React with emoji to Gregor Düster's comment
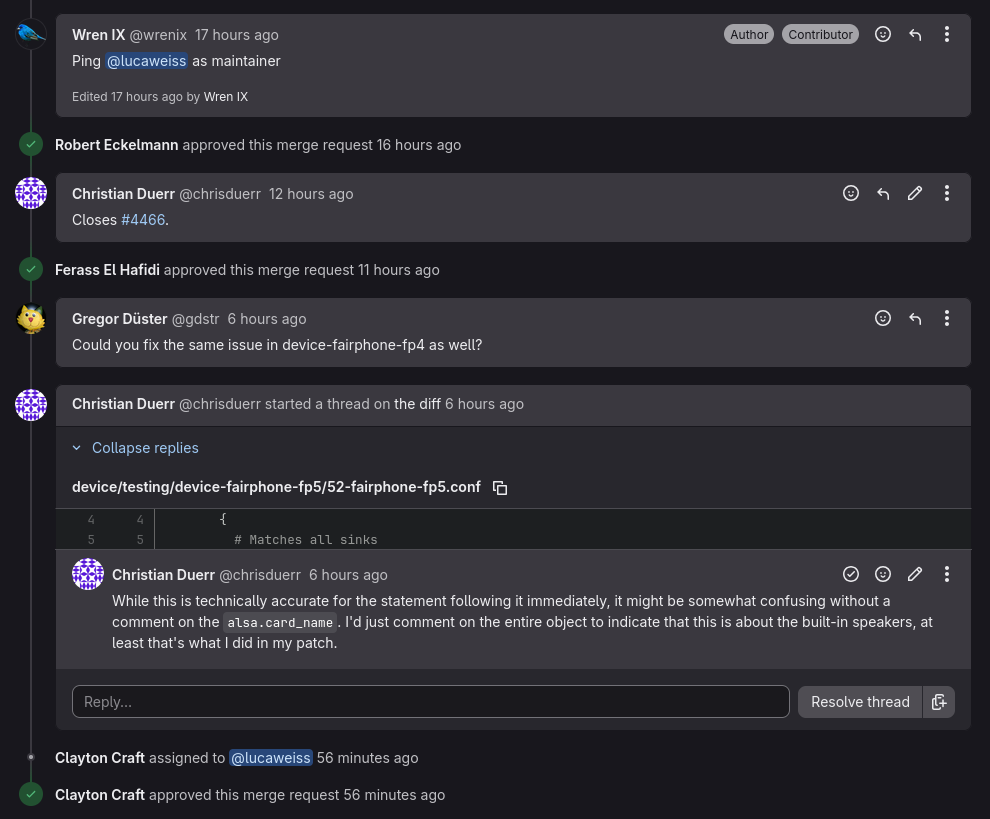 tap(883, 318)
